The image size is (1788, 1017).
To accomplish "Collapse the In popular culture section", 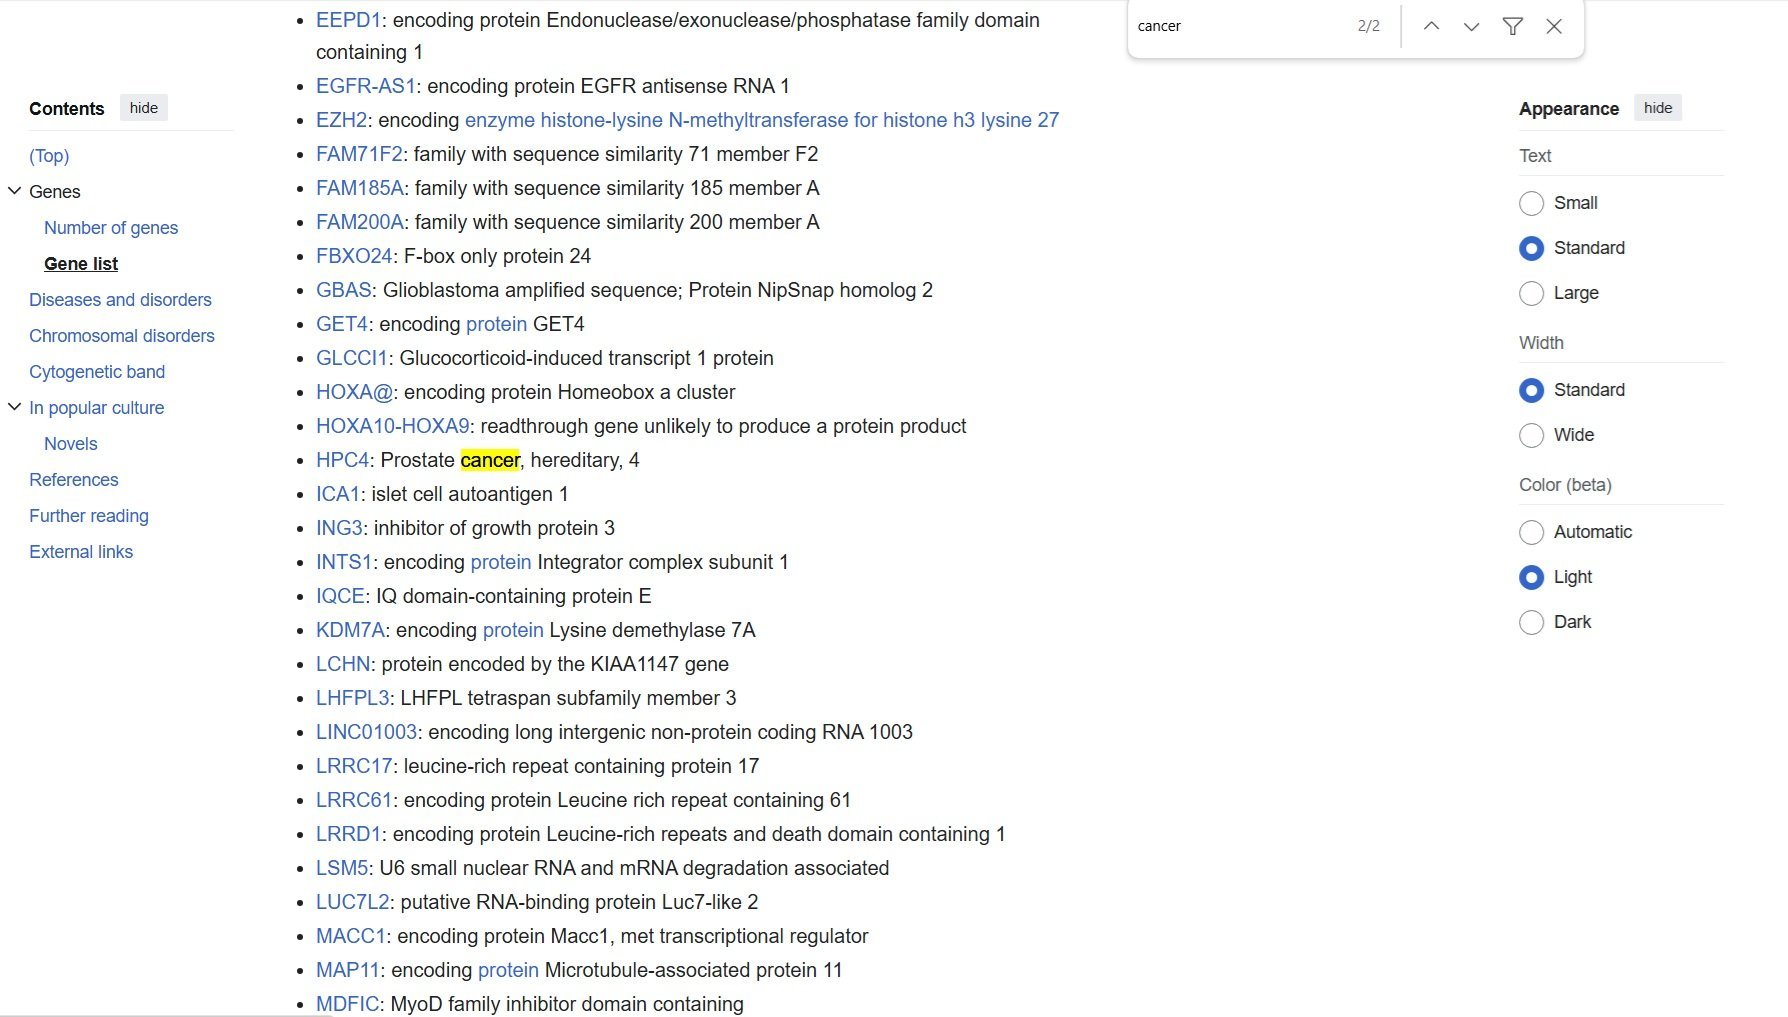I will coord(15,407).
